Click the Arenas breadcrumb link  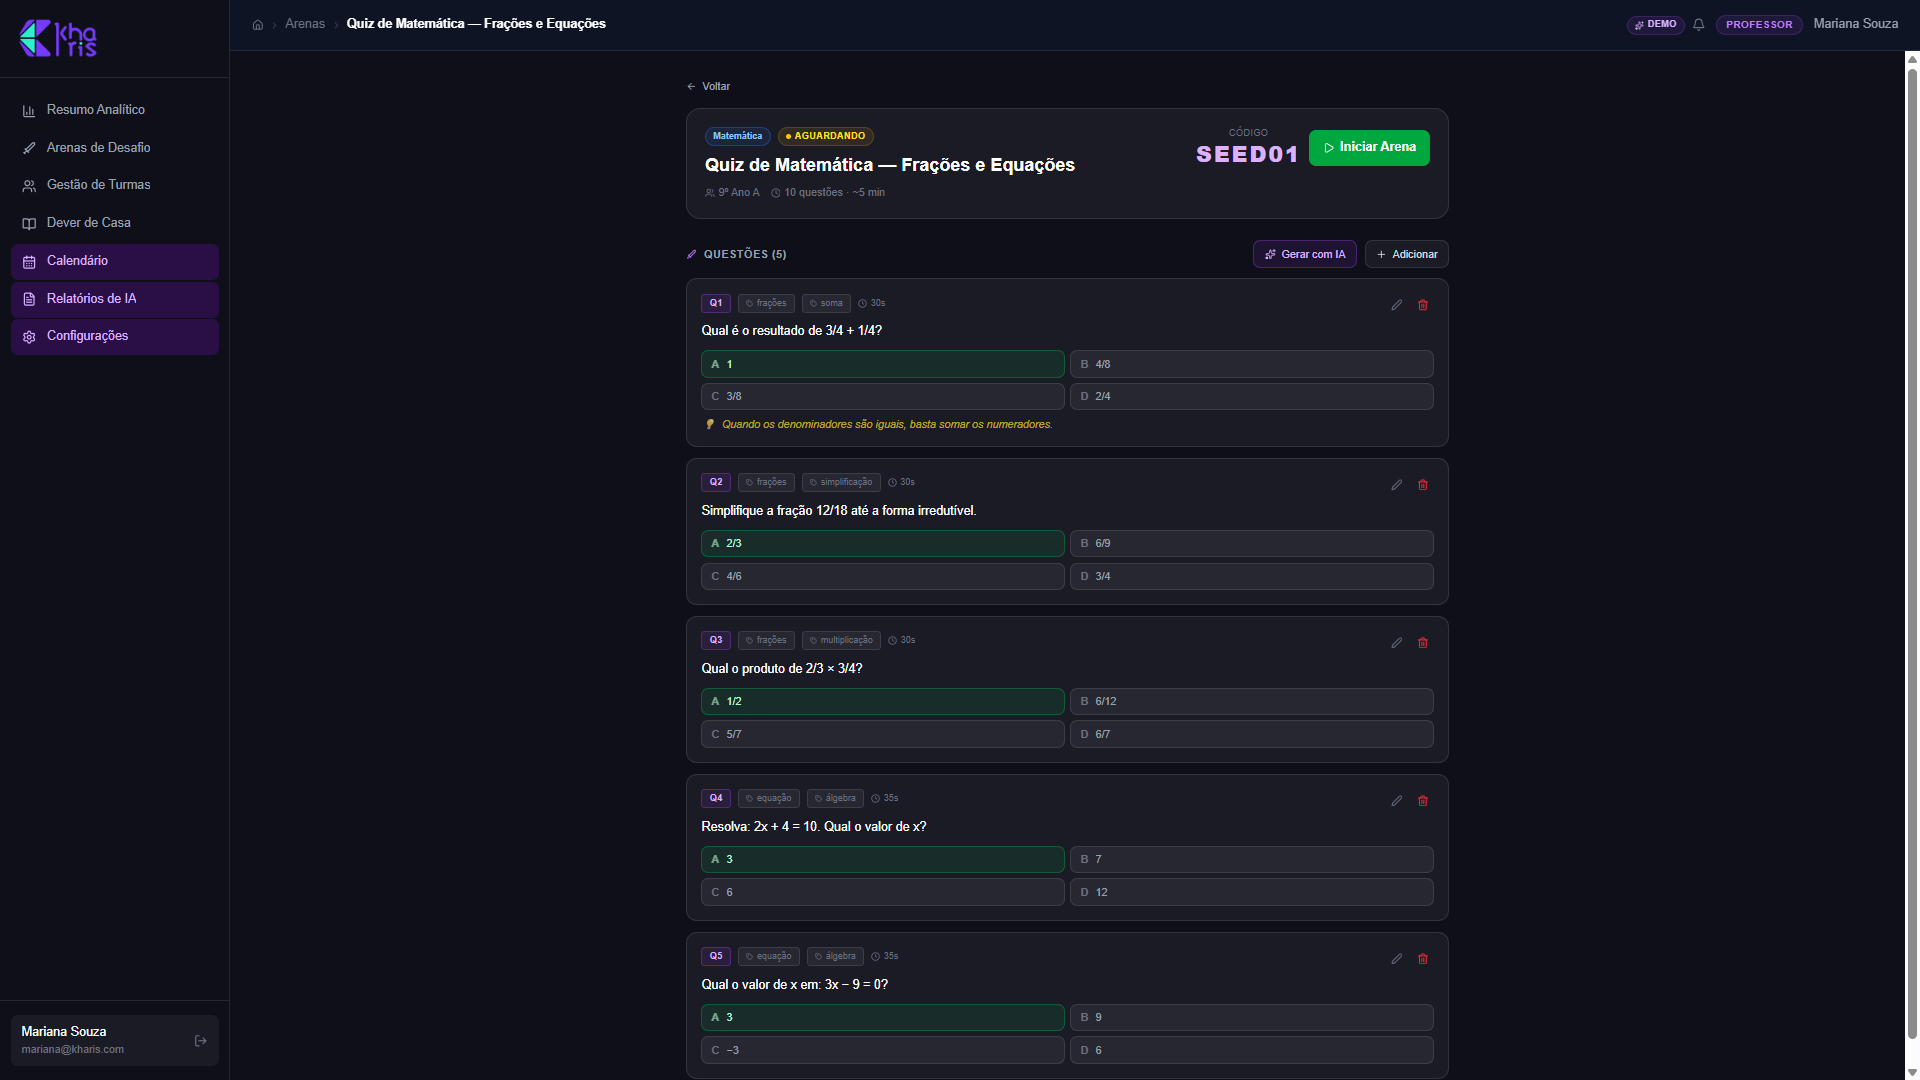coord(305,24)
